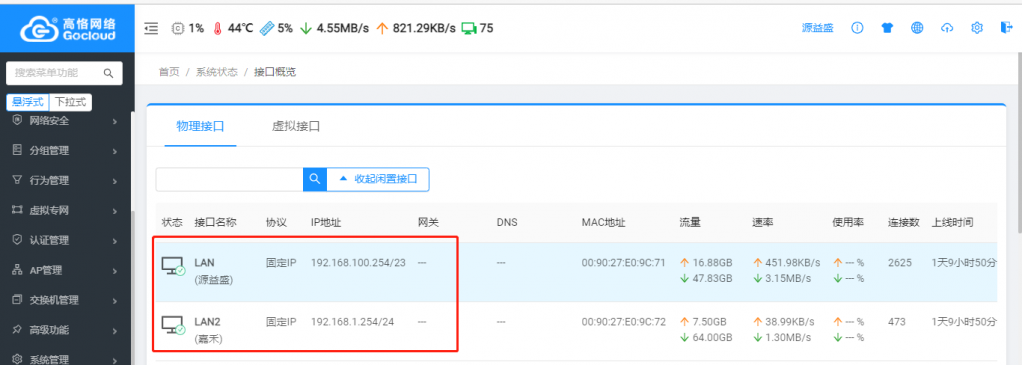Image resolution: width=1022 pixels, height=365 pixels.
Task: Click the 源益盛 account link
Action: point(817,28)
